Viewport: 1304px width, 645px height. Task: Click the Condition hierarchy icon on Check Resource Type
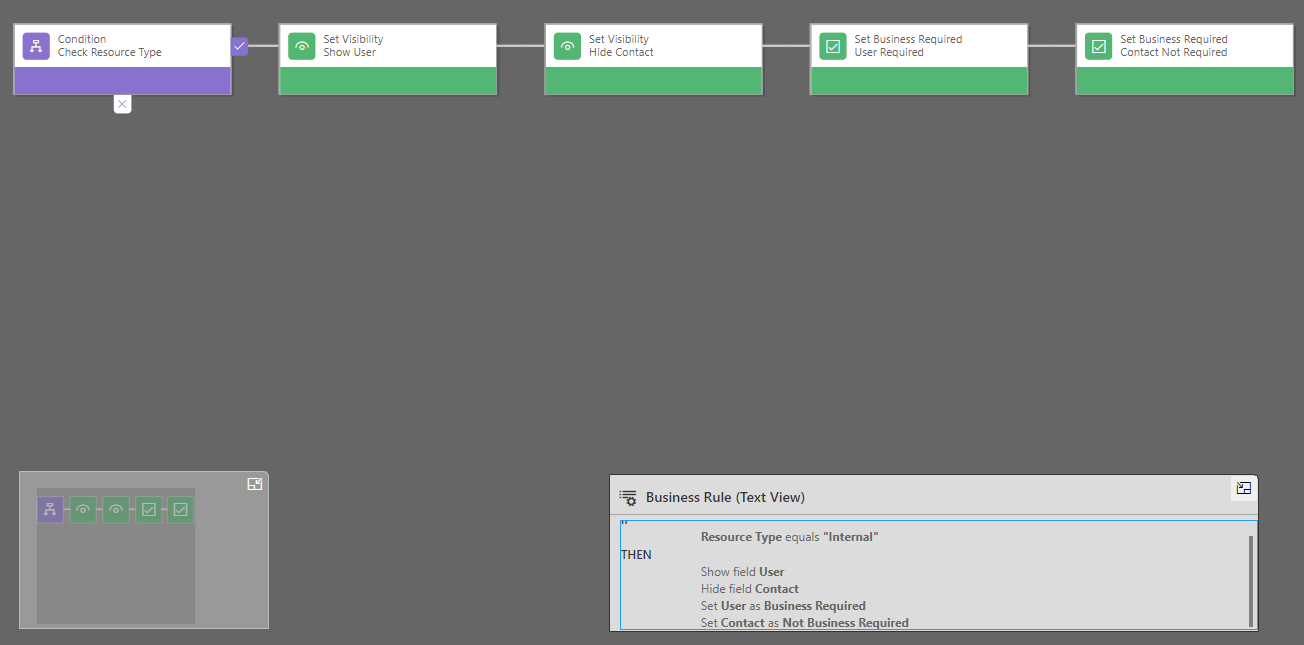coord(36,46)
